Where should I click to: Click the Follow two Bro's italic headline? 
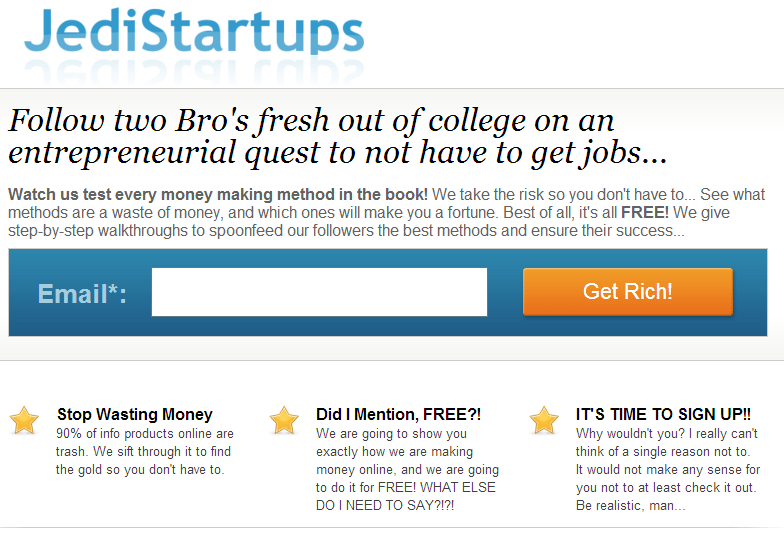pos(338,136)
